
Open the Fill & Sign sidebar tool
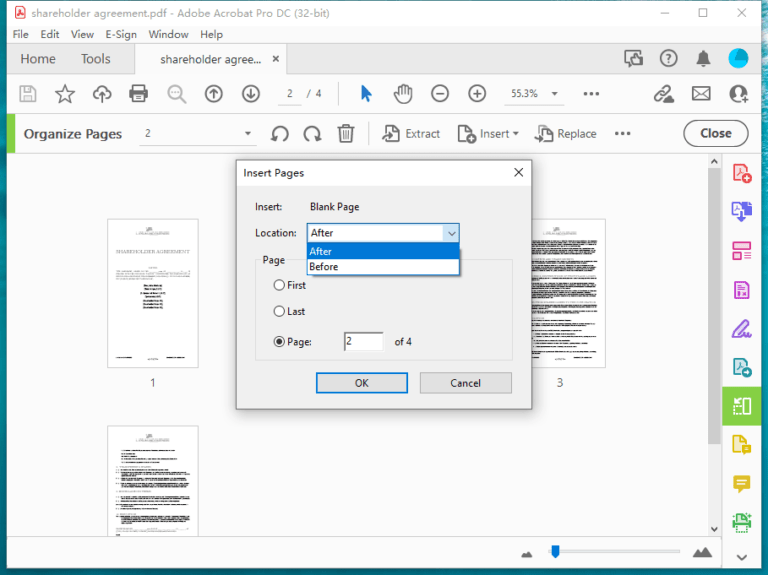point(742,329)
